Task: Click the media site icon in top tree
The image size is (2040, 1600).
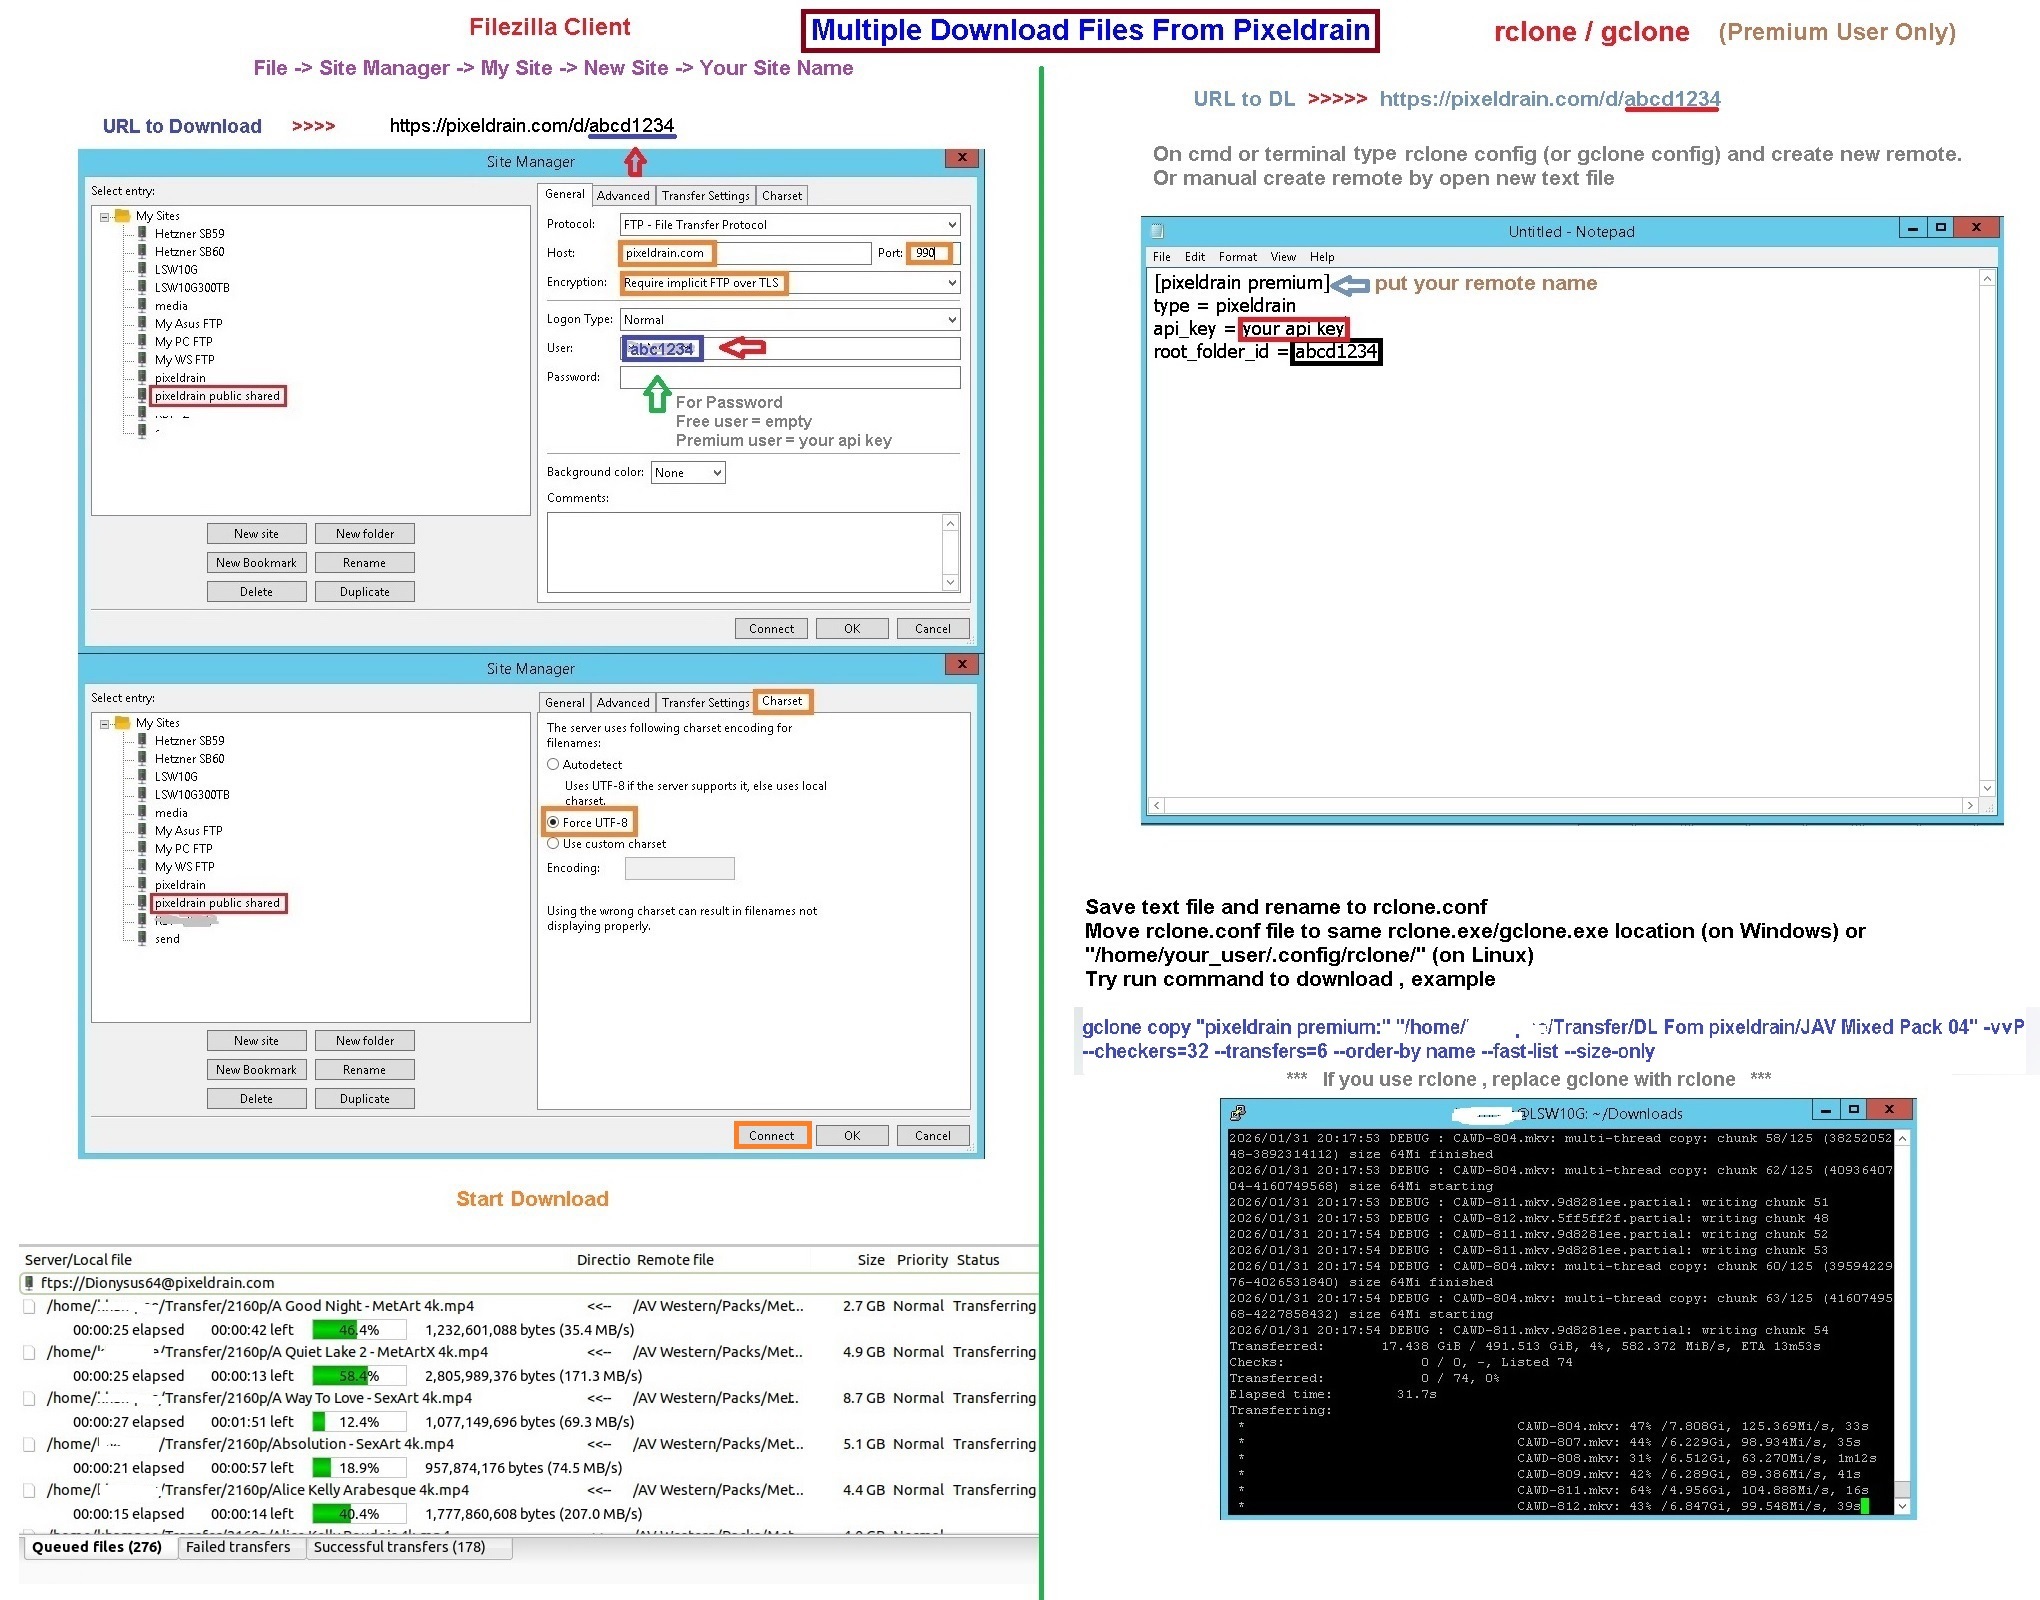Action: coord(142,305)
